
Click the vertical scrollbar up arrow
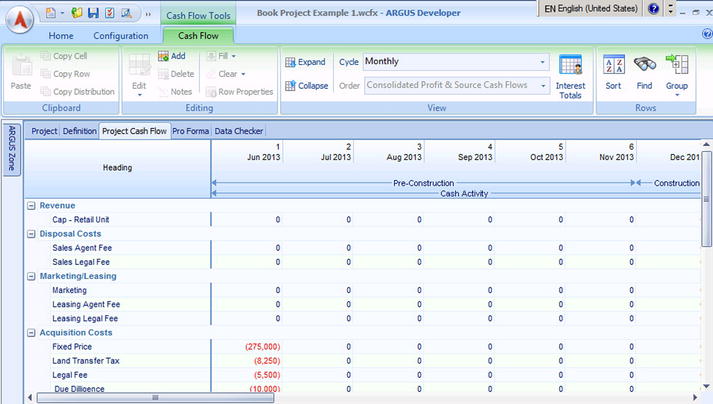click(706, 145)
